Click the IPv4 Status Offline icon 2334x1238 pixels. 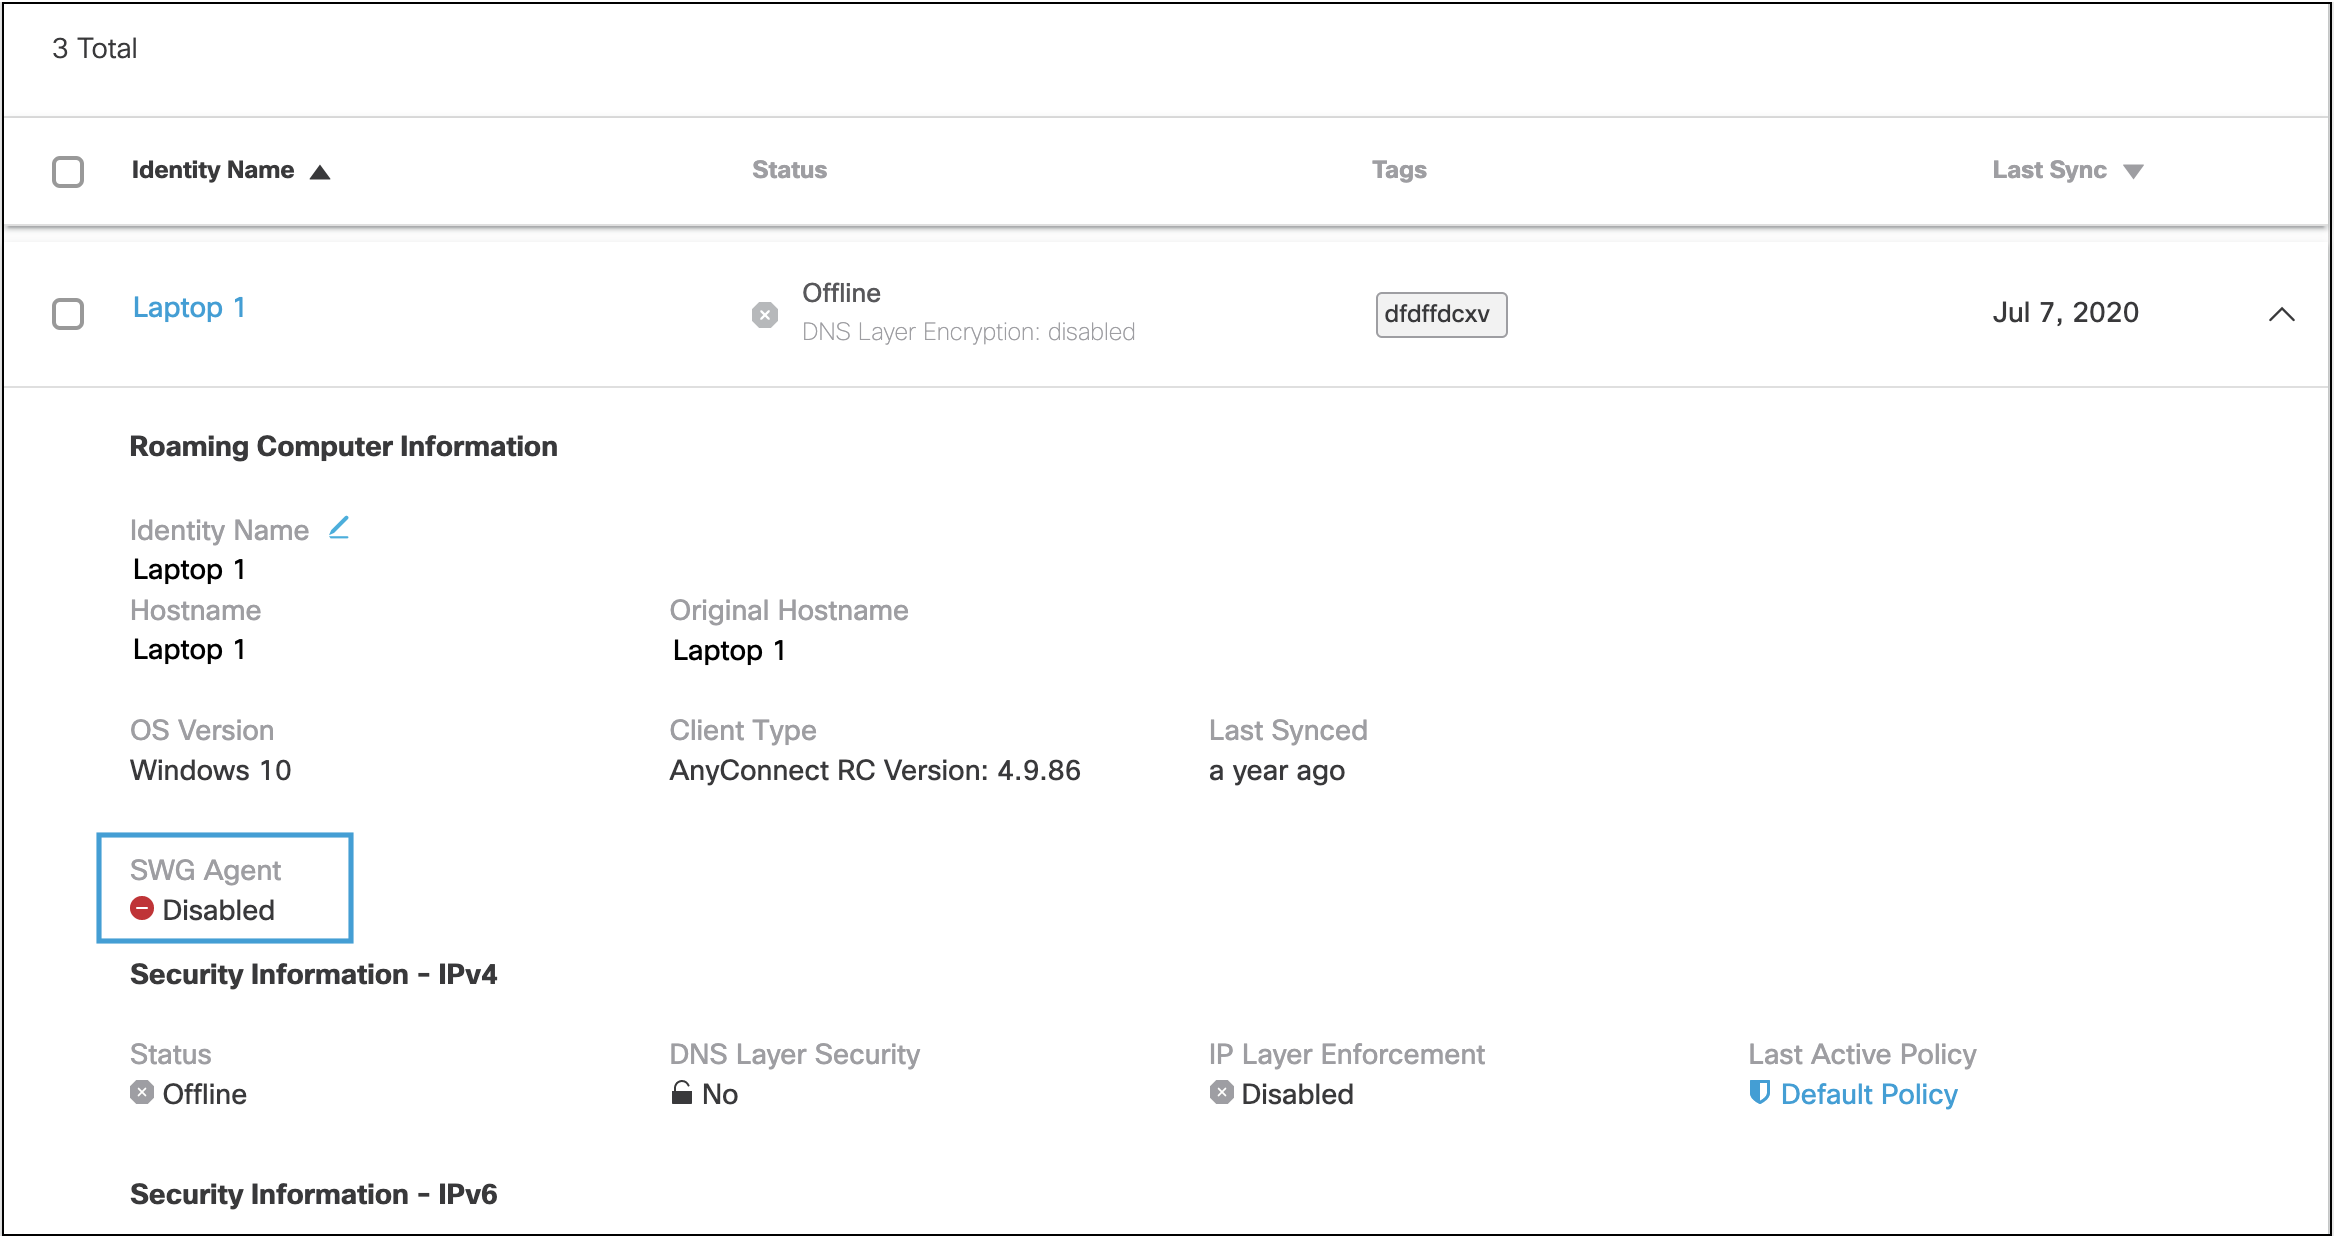pyautogui.click(x=142, y=1092)
